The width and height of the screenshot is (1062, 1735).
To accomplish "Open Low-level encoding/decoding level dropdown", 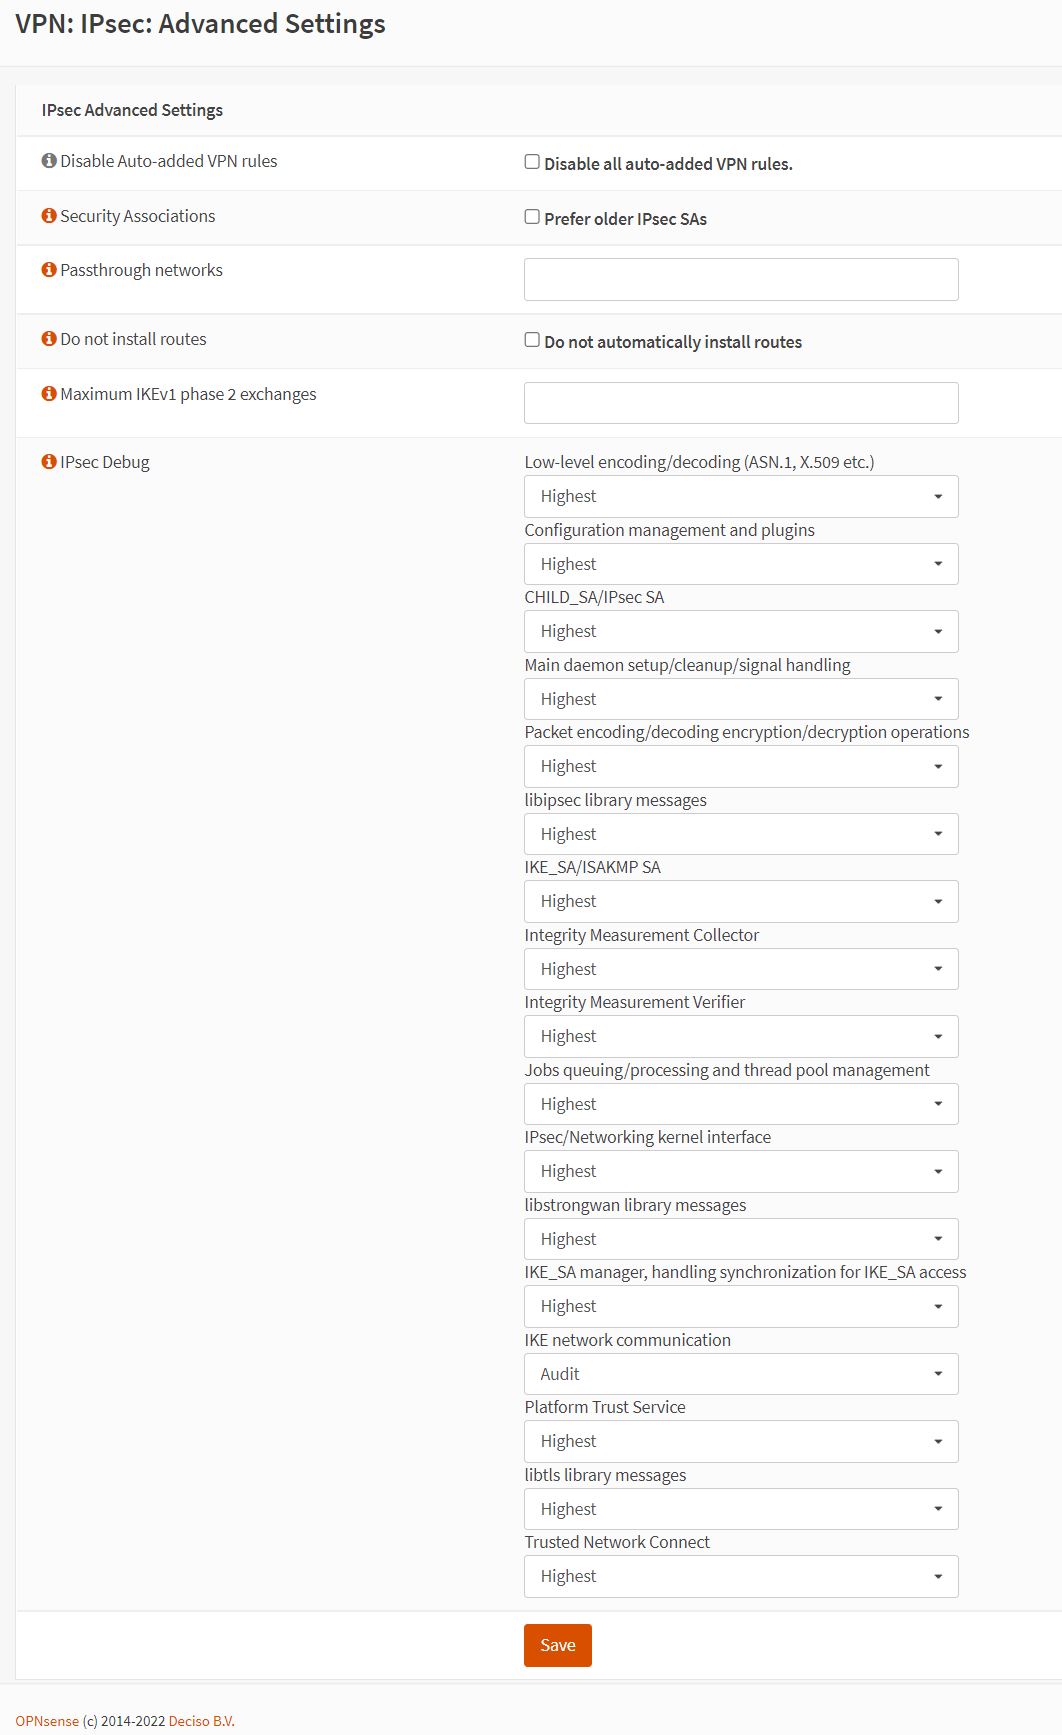I will 740,497.
